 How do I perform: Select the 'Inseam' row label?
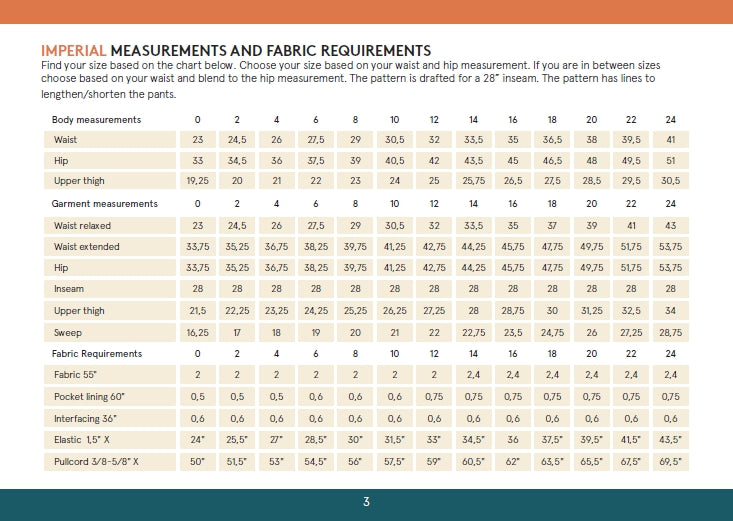tap(69, 290)
